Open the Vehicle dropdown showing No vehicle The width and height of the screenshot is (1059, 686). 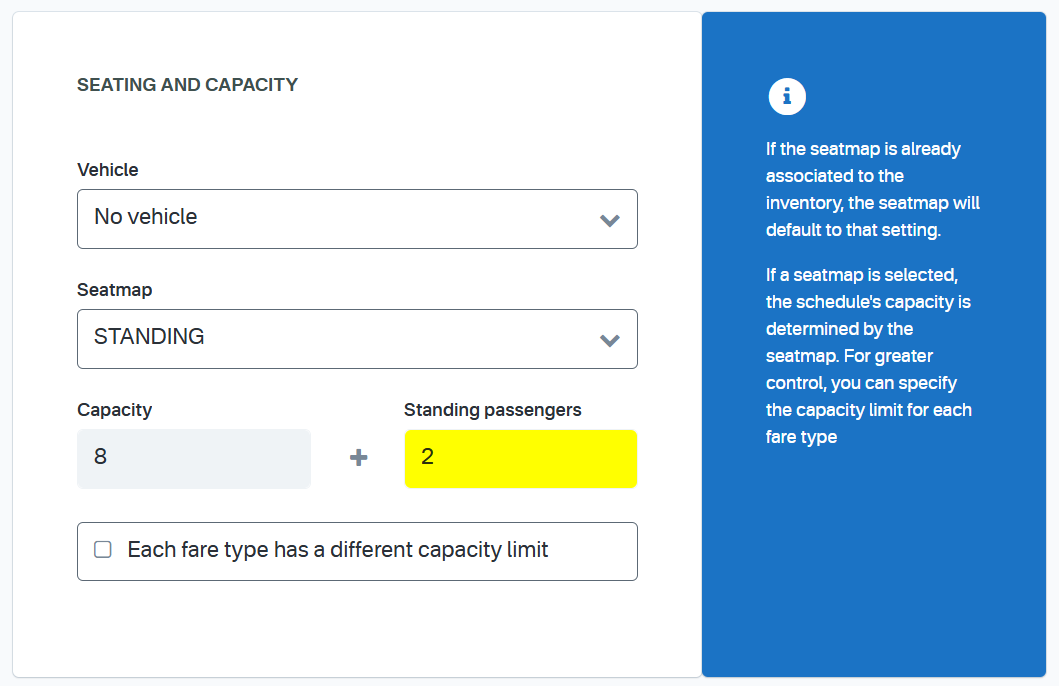(x=357, y=219)
